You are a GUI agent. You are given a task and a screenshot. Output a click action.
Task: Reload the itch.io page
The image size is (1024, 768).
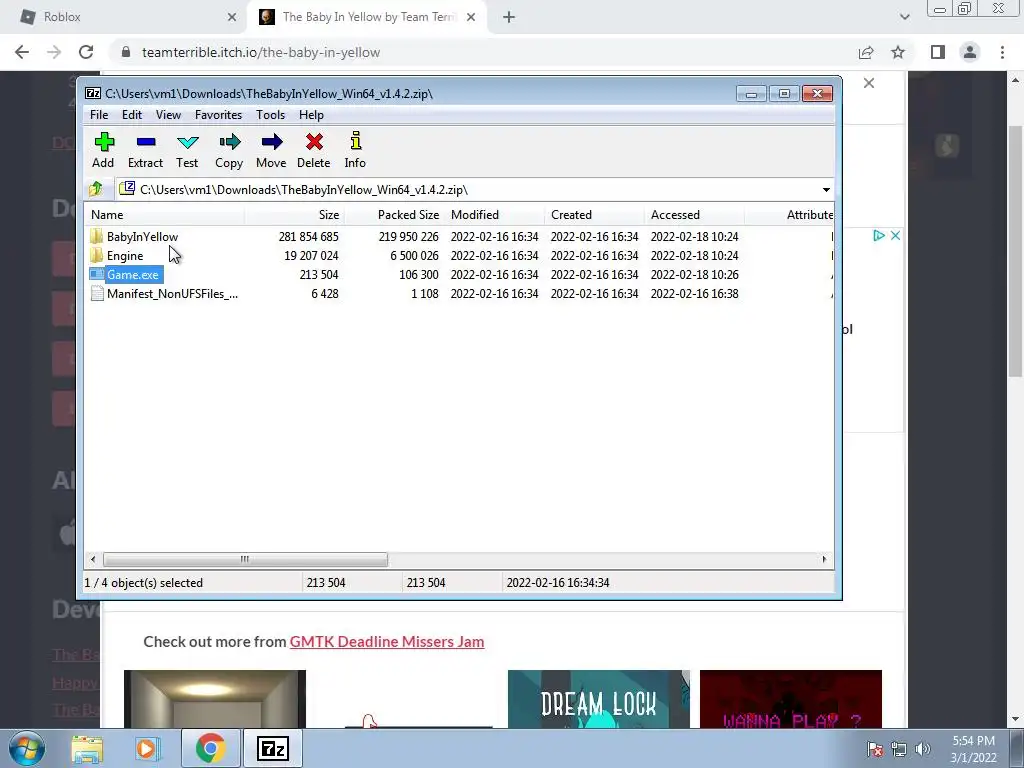click(x=86, y=52)
